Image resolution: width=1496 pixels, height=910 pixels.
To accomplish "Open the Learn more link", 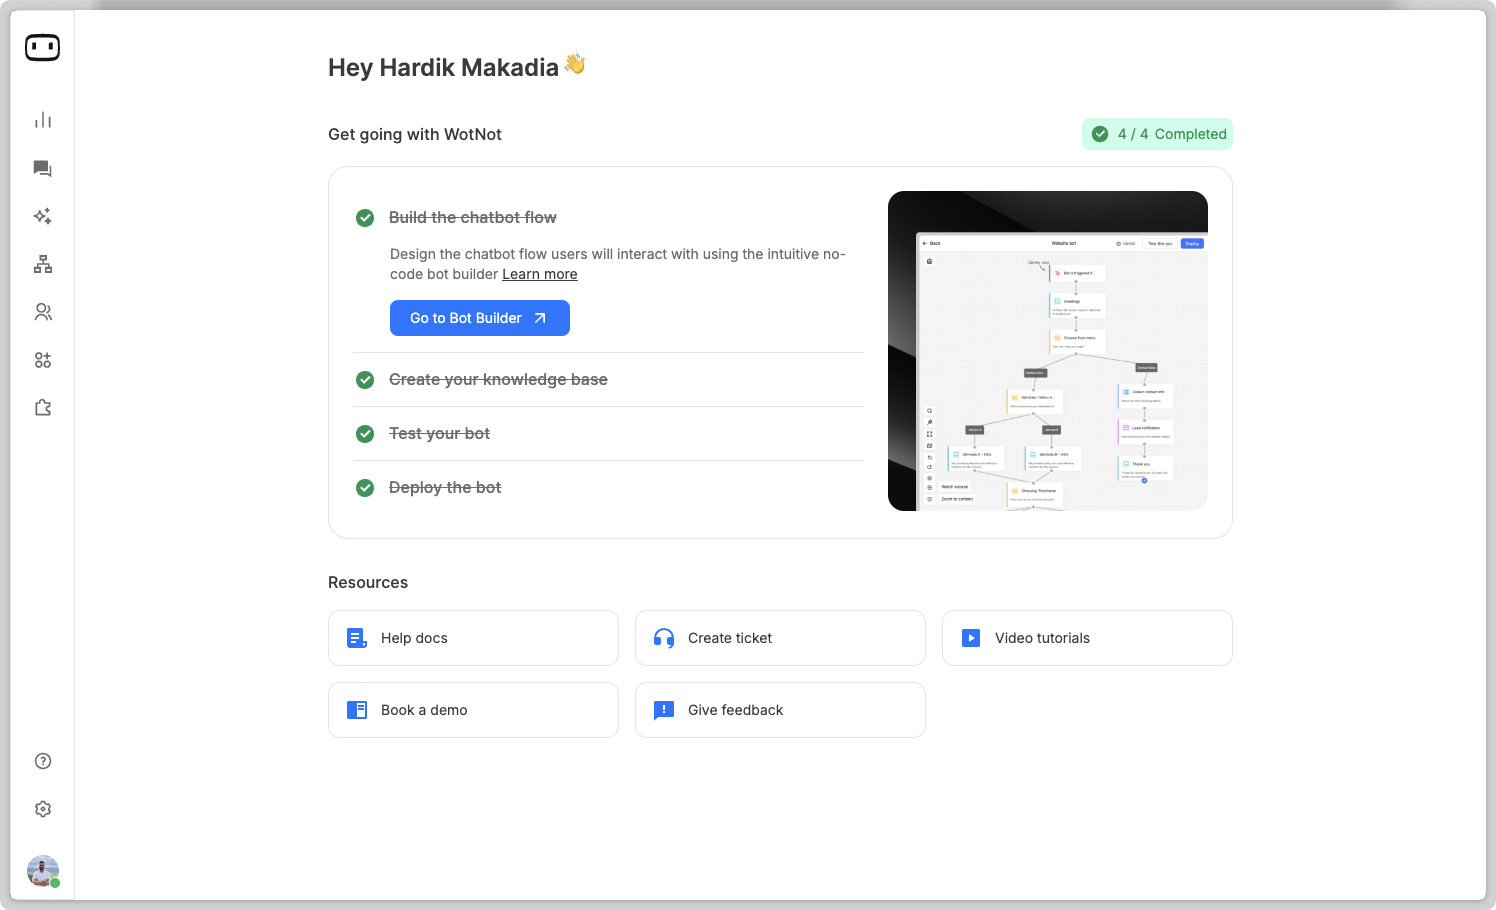I will (540, 274).
